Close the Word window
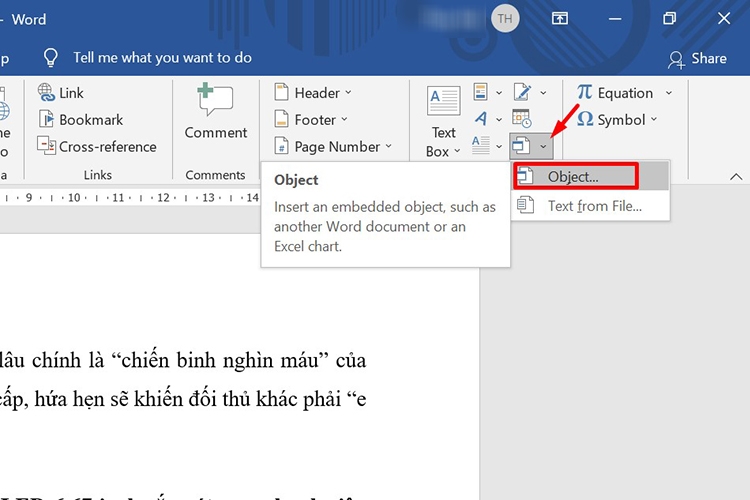Image resolution: width=750 pixels, height=500 pixels. point(724,19)
